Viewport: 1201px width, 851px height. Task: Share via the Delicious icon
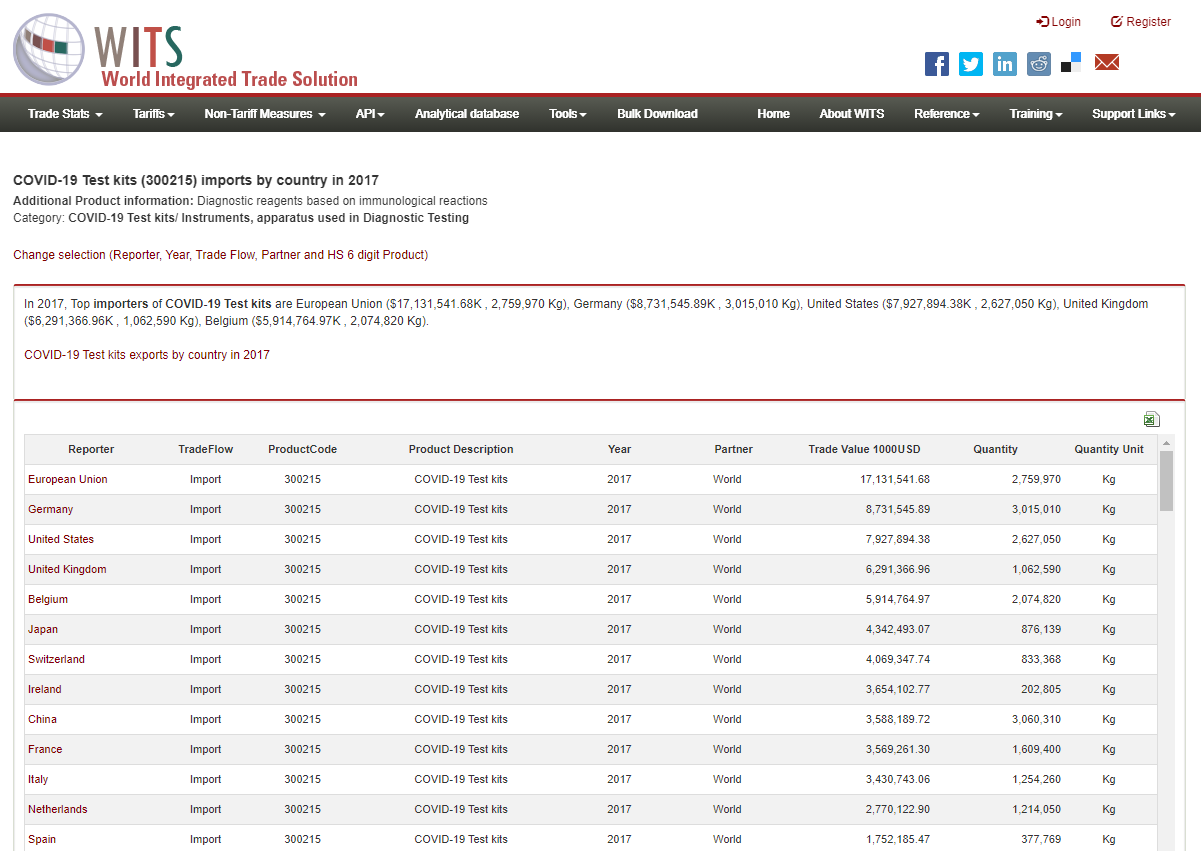1071,63
